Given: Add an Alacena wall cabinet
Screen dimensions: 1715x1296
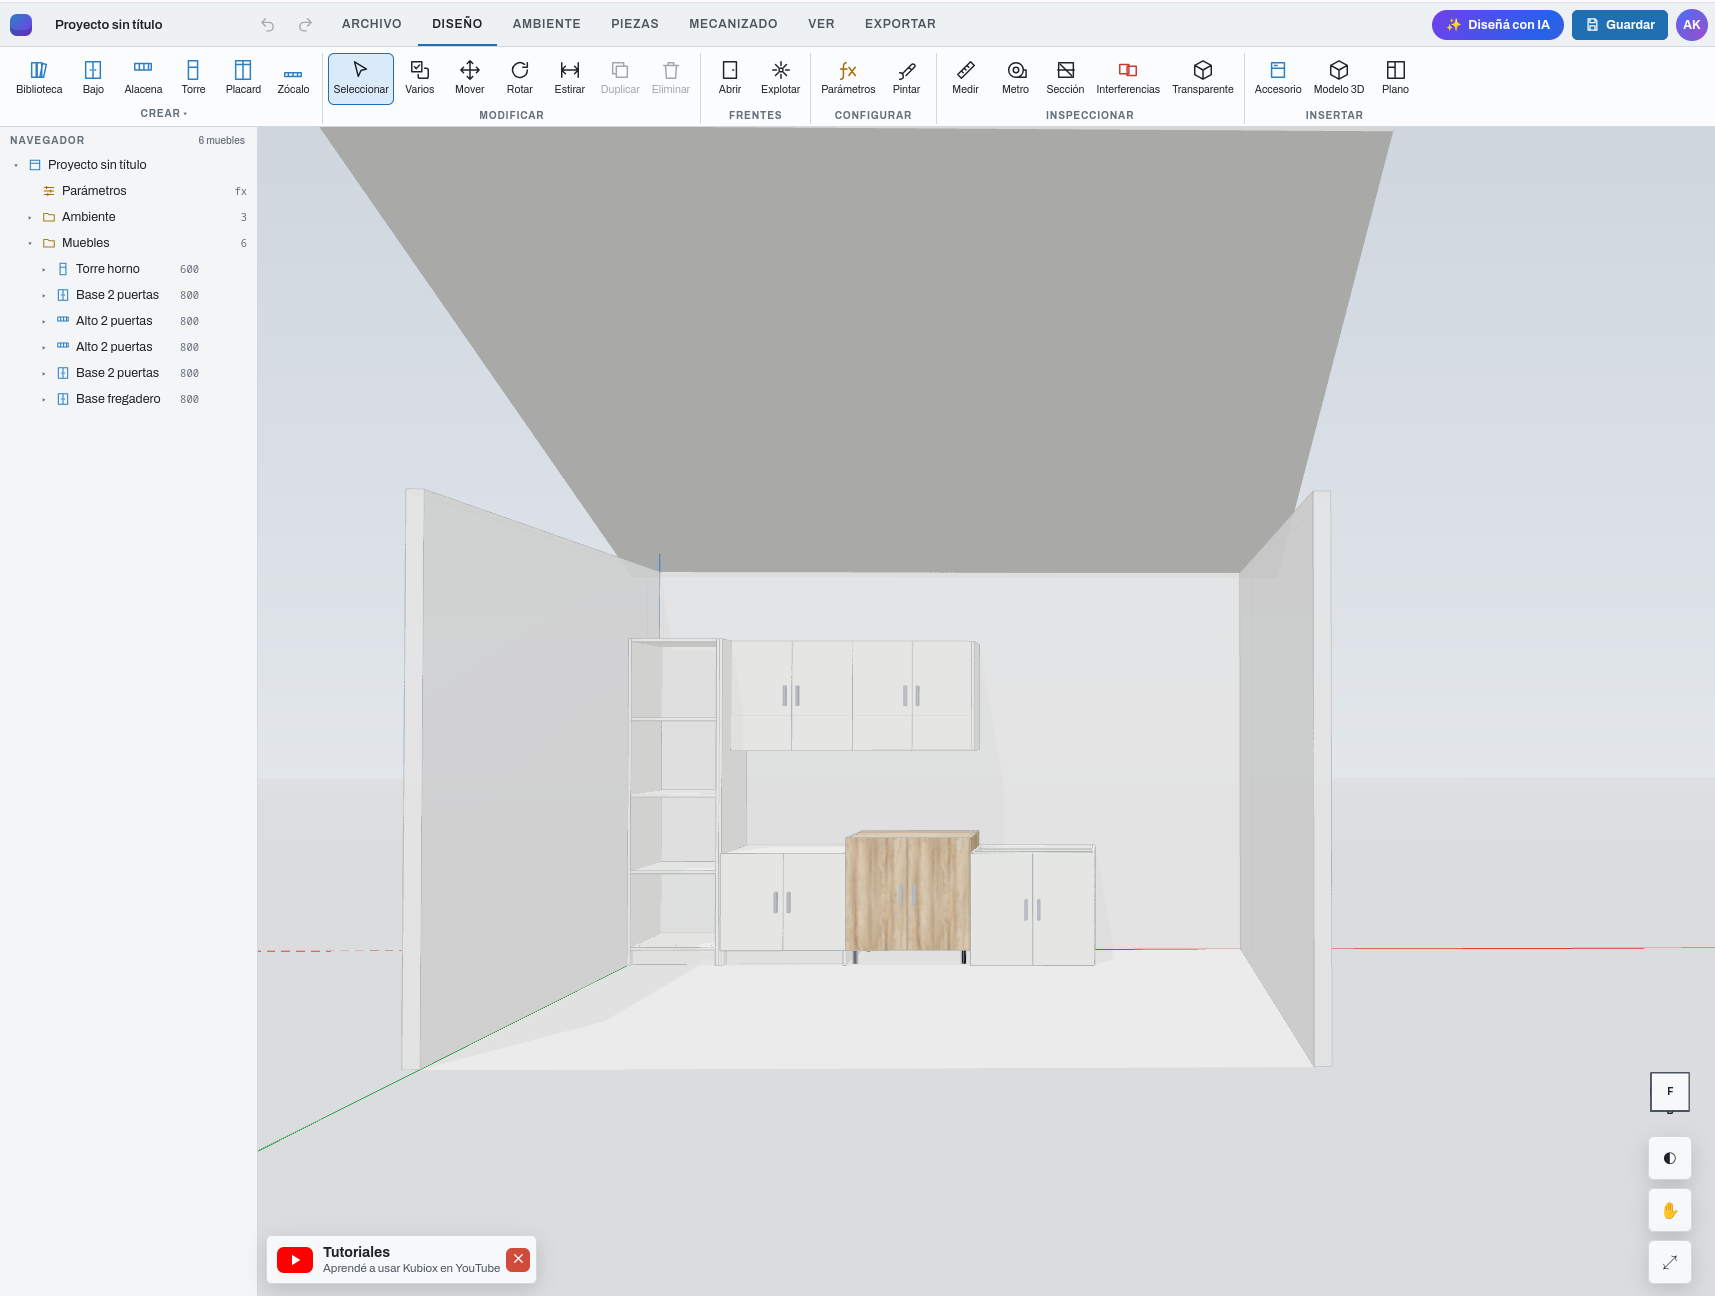Looking at the screenshot, I should [143, 78].
